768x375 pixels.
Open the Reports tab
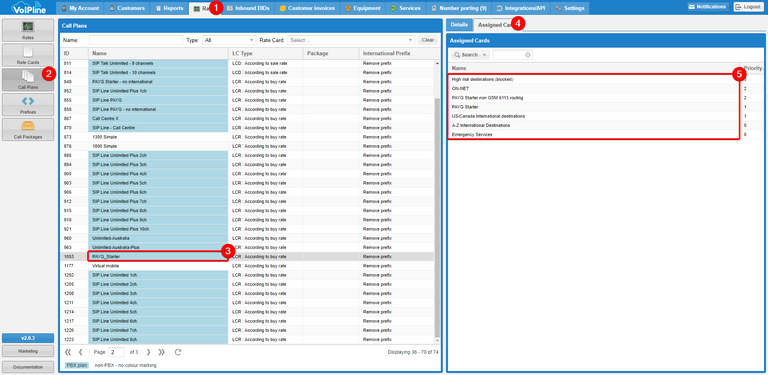(169, 8)
